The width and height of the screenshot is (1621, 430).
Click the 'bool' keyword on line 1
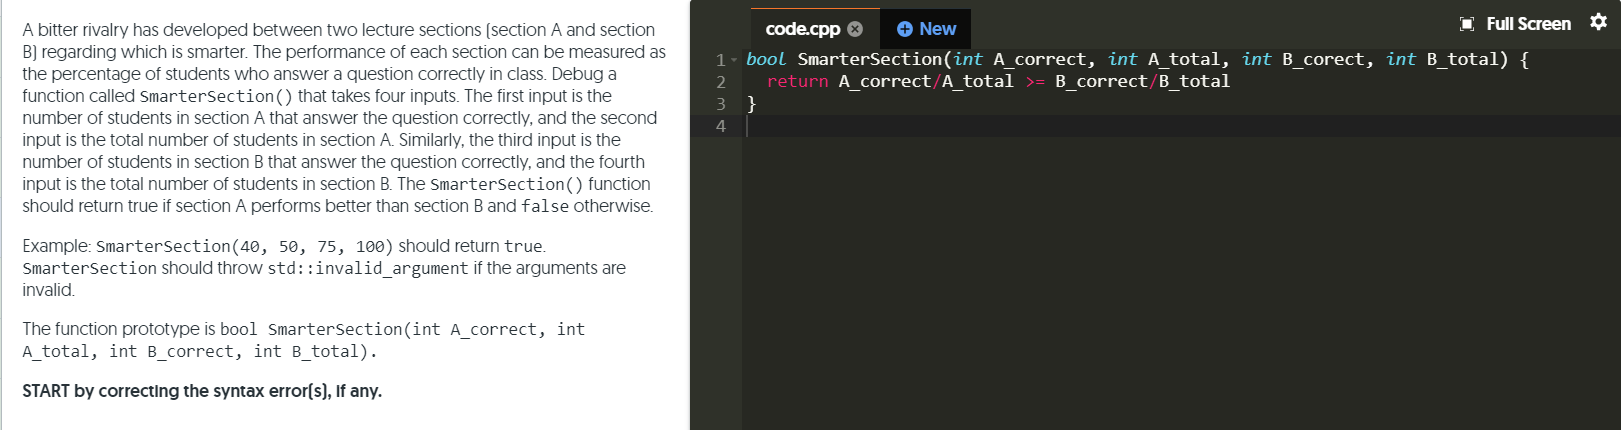pyautogui.click(x=766, y=60)
